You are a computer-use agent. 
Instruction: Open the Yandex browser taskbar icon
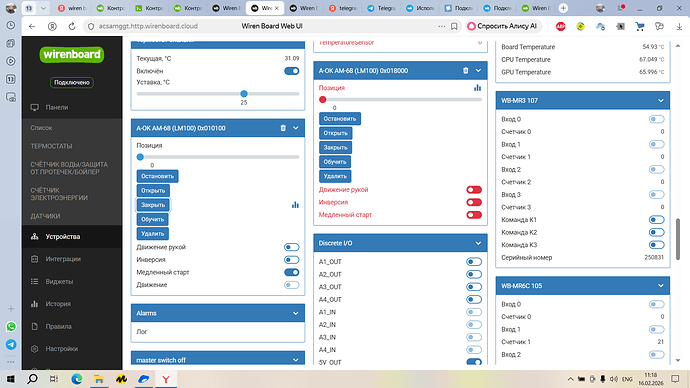(166, 379)
